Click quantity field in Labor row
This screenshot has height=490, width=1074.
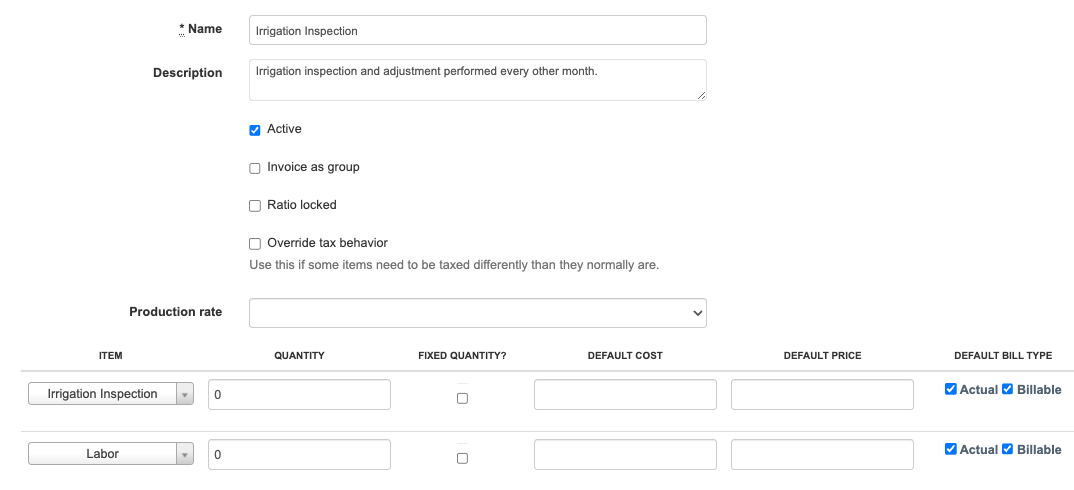point(299,455)
